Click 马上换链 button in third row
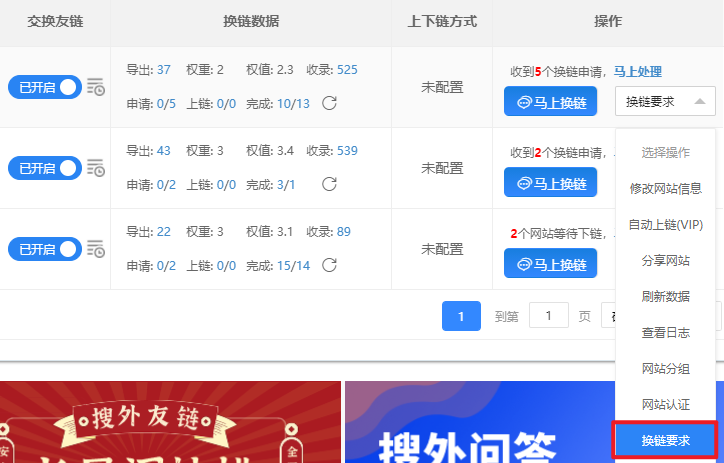This screenshot has width=724, height=463. [550, 263]
